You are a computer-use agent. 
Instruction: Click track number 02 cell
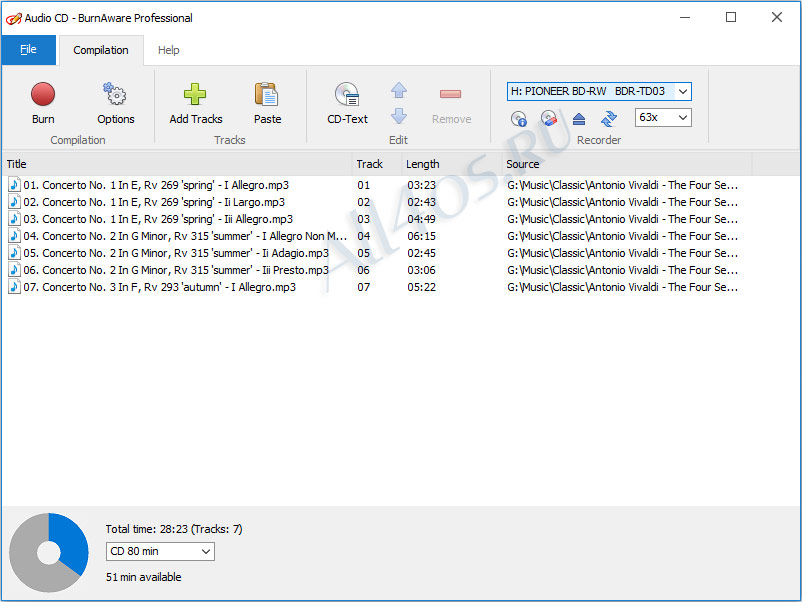pos(364,202)
